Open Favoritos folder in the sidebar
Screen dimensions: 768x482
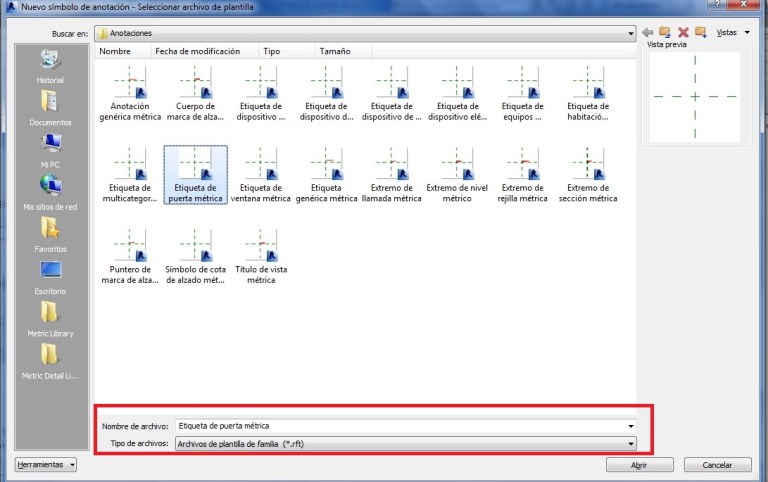click(x=50, y=235)
